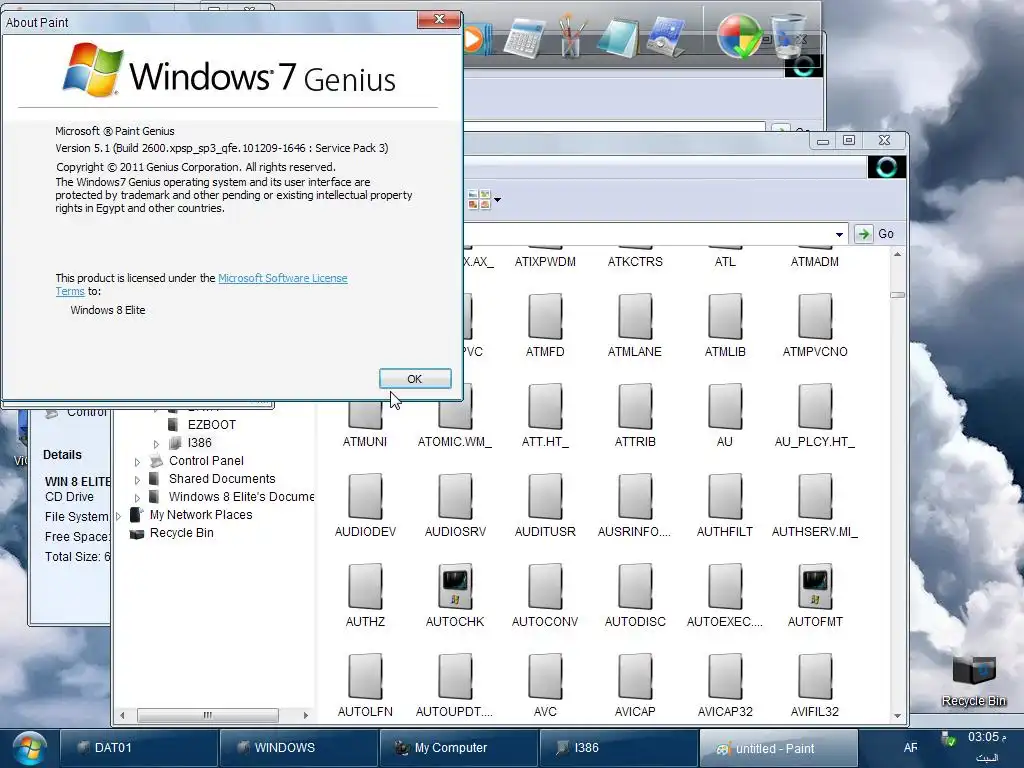Select the ATMLIB file icon
The image size is (1024, 768).
(725, 316)
